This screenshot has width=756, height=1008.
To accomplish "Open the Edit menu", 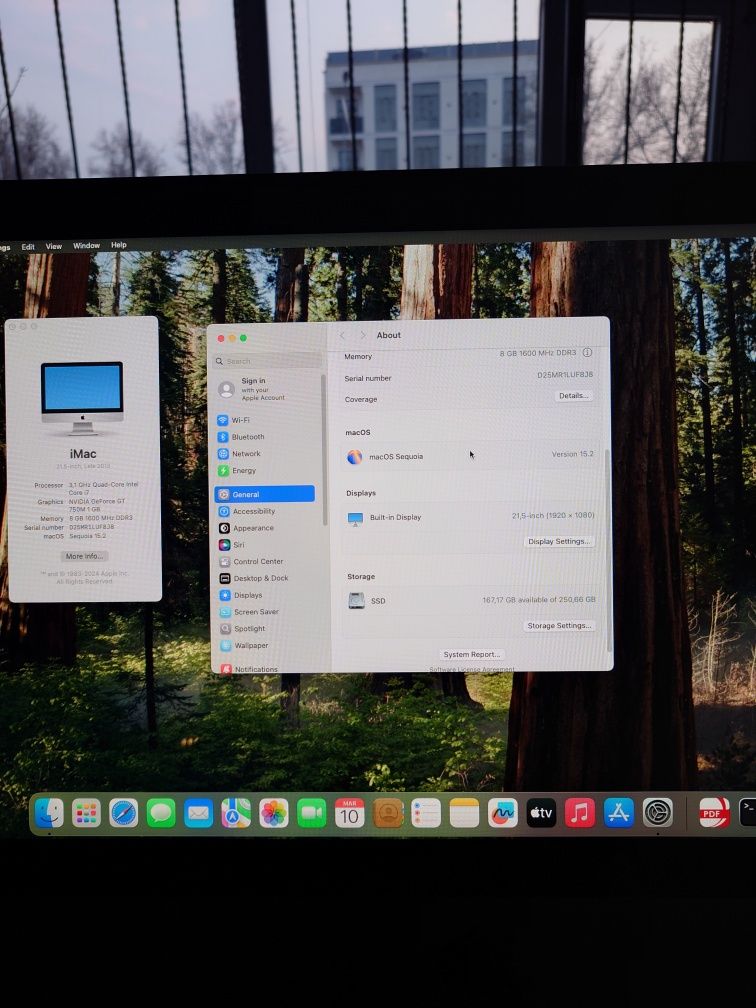I will pyautogui.click(x=28, y=247).
